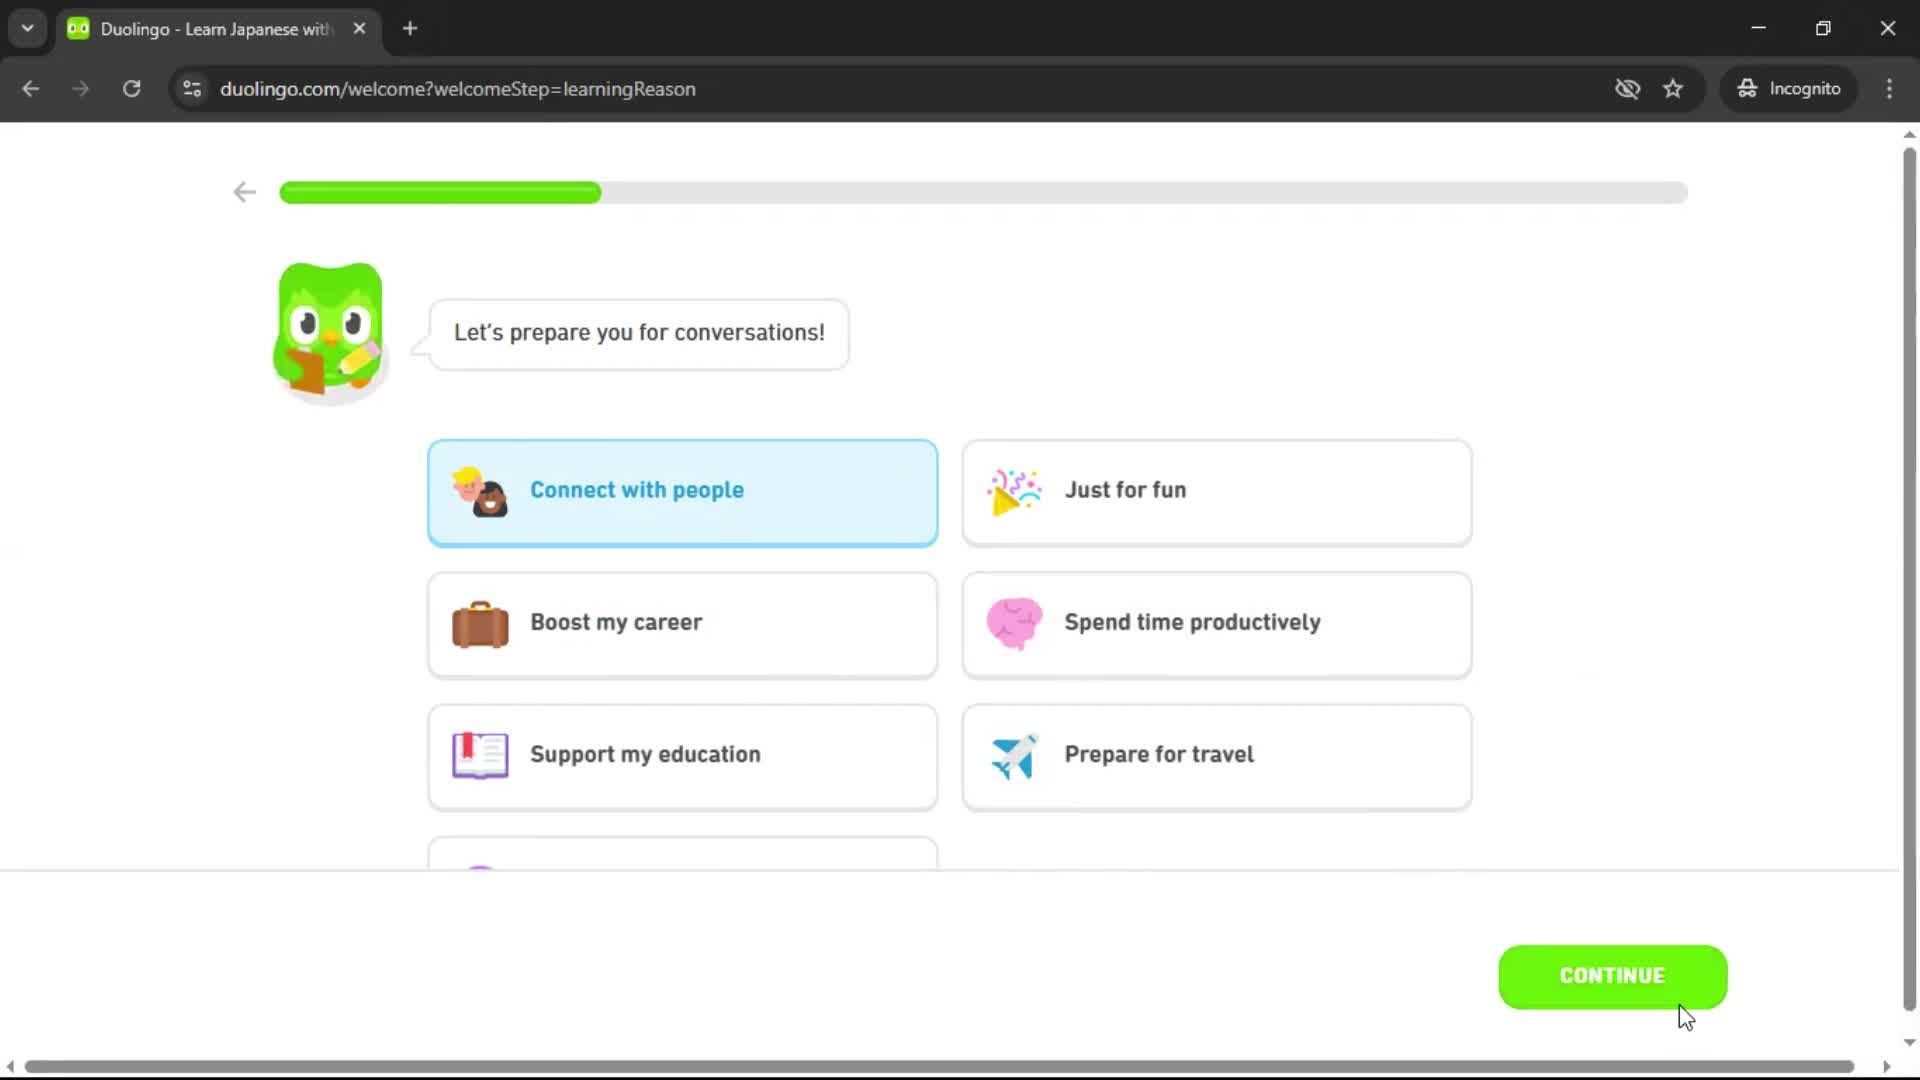Click the green progress bar

coord(440,193)
